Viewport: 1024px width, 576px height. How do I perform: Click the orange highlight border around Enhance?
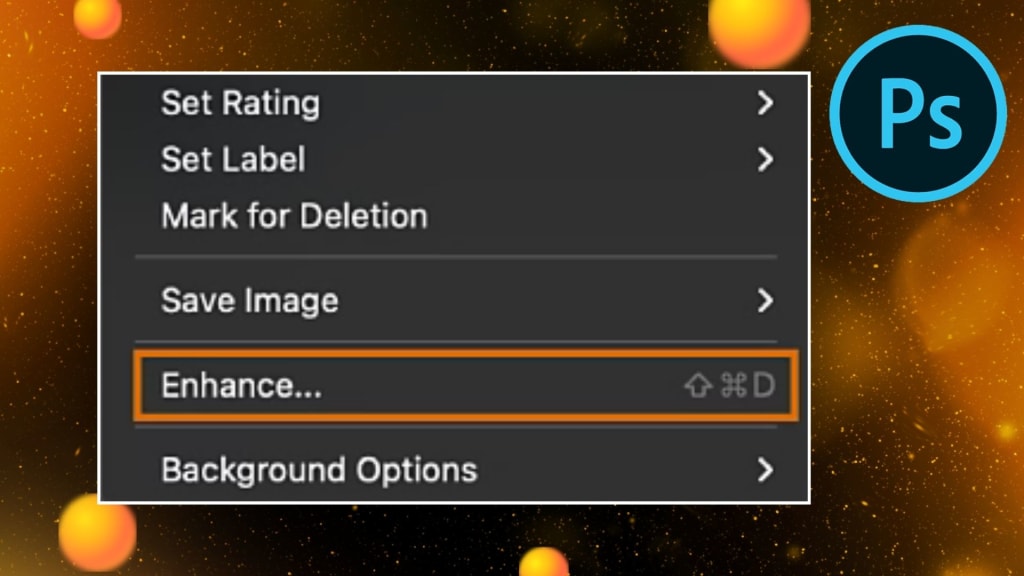pos(466,353)
